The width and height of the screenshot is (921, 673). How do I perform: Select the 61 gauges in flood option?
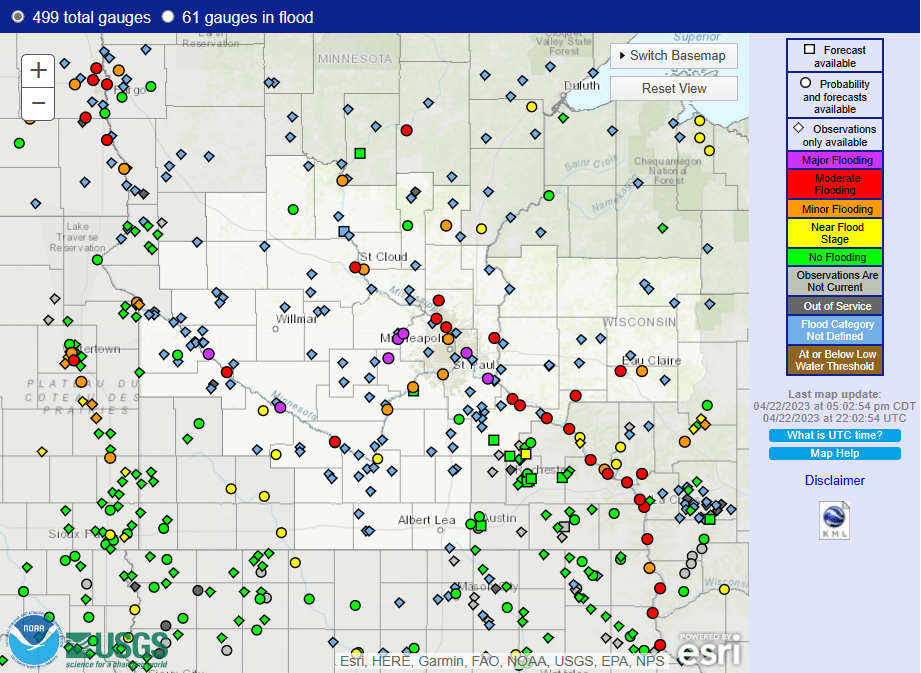coord(168,17)
